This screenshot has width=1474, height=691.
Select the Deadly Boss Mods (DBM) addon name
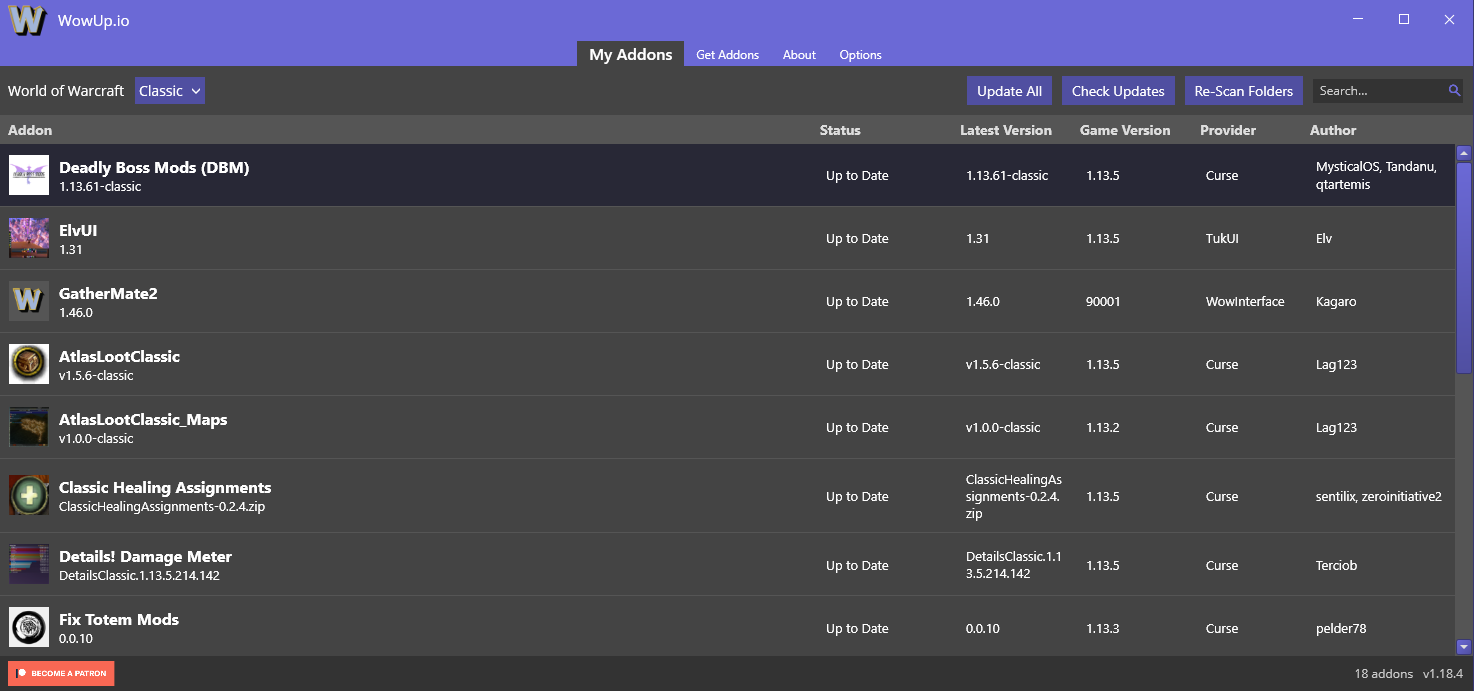154,167
